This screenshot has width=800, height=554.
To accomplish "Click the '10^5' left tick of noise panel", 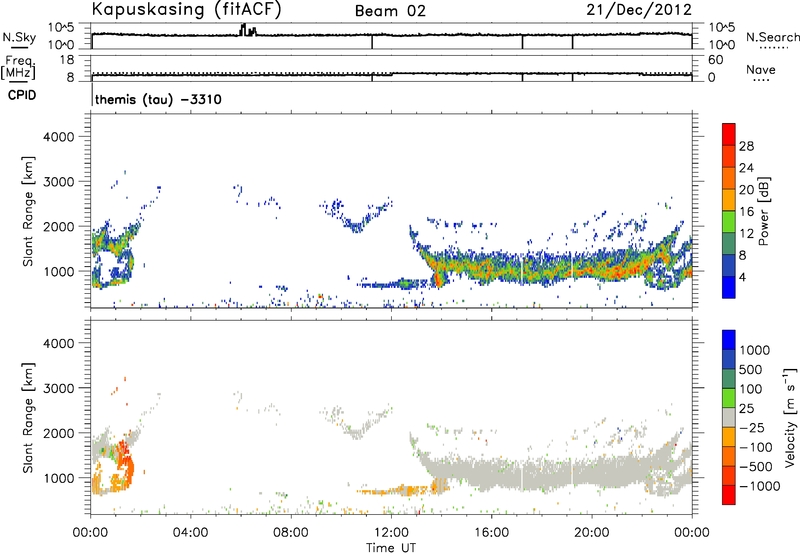I will click(x=61, y=27).
